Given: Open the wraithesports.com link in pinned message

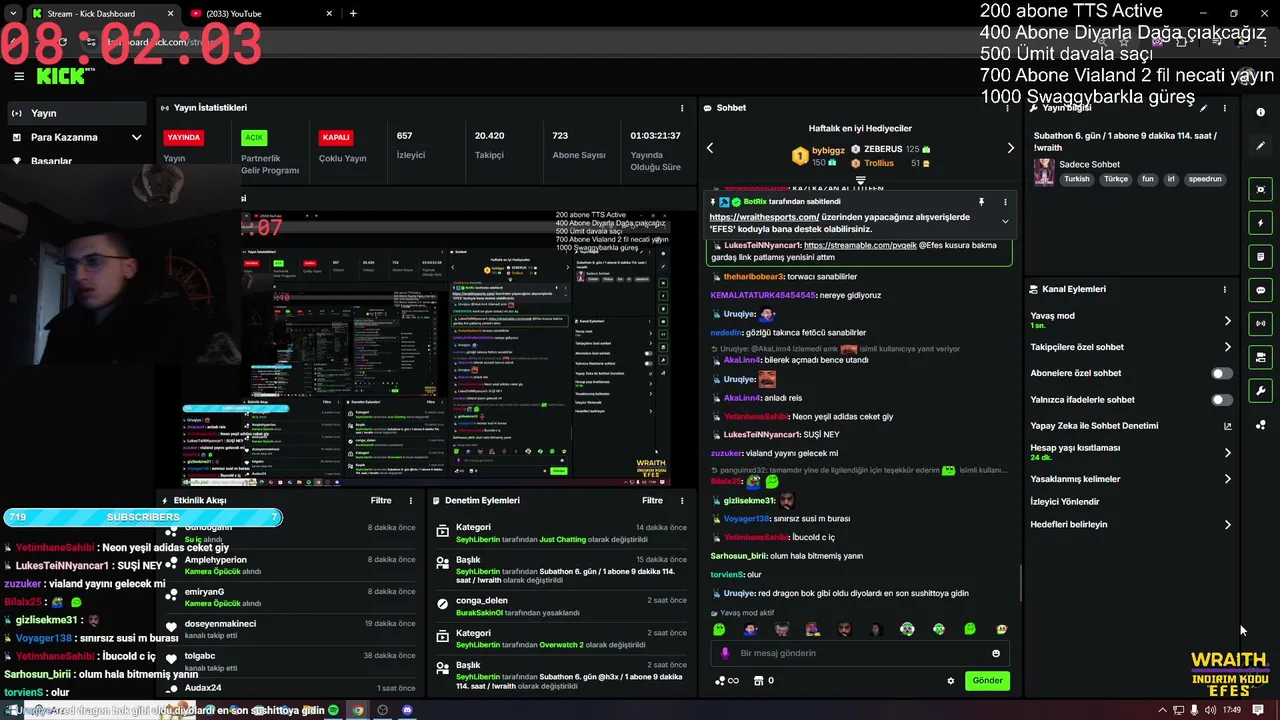Looking at the screenshot, I should coord(764,217).
